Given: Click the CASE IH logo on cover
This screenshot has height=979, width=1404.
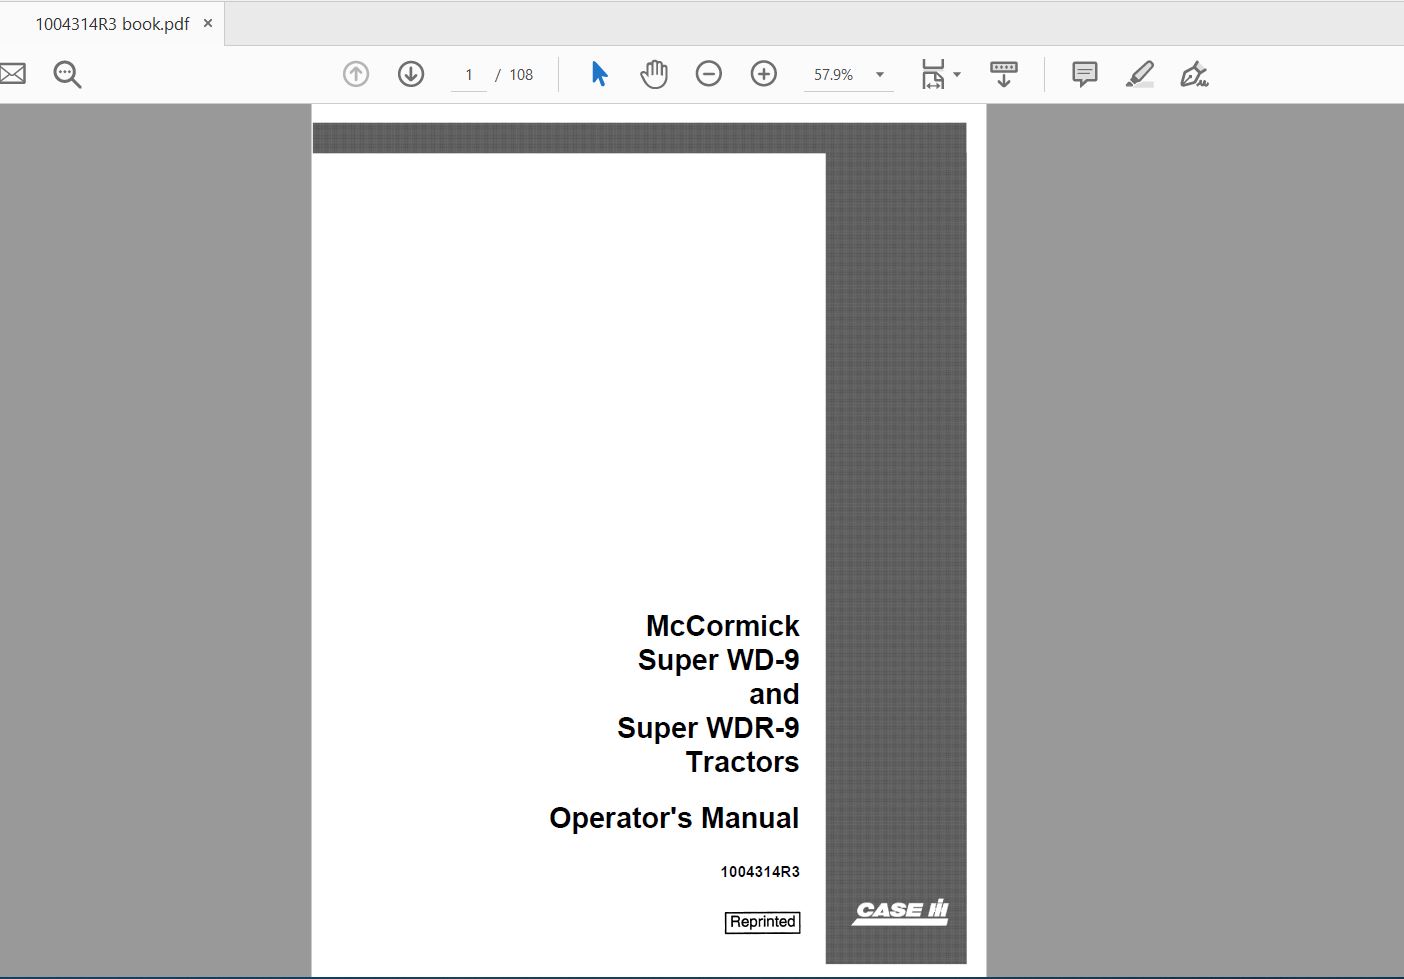Looking at the screenshot, I should point(900,911).
